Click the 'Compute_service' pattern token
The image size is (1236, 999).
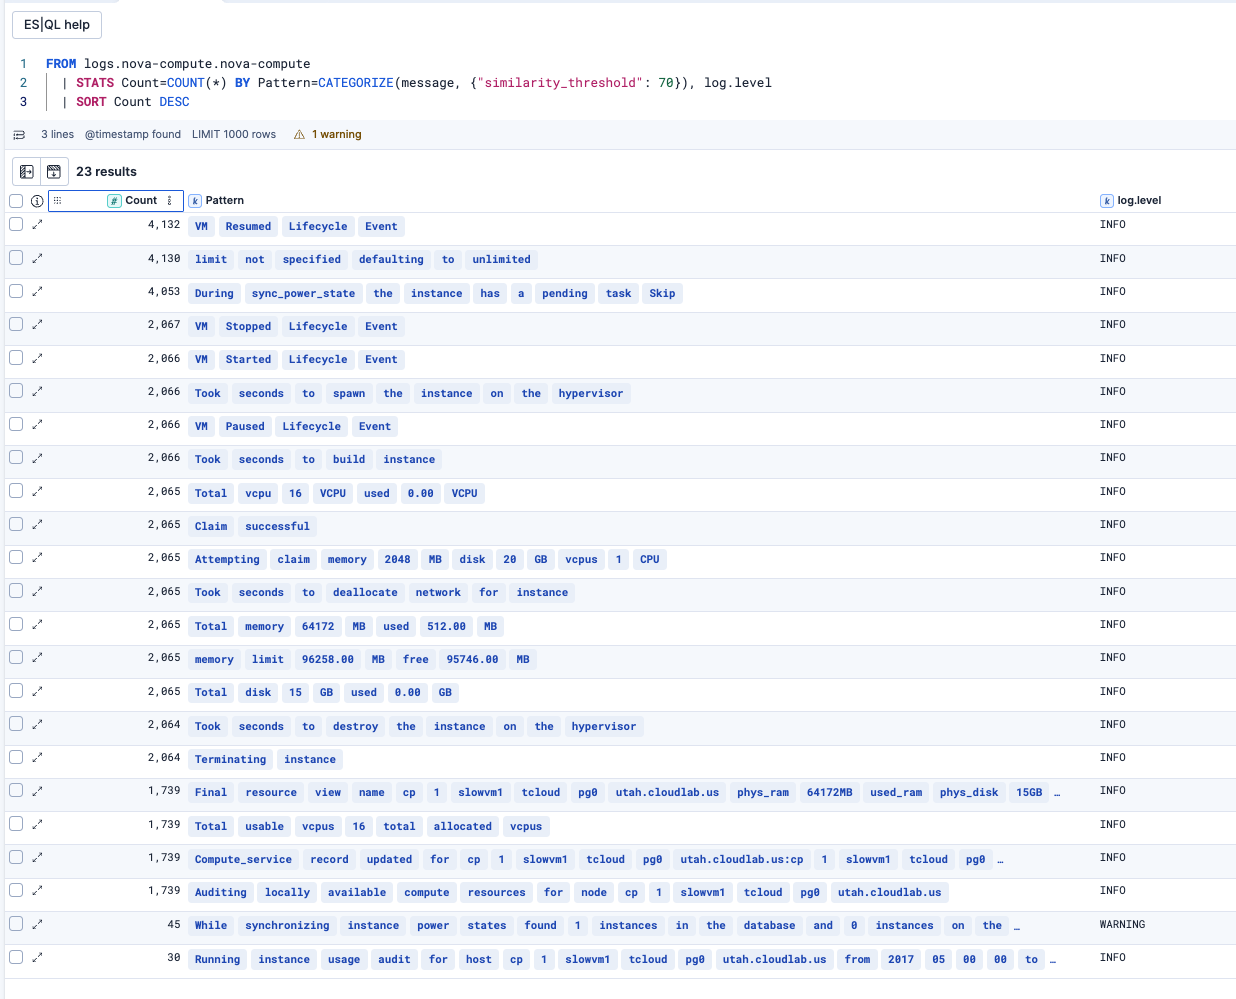point(243,859)
